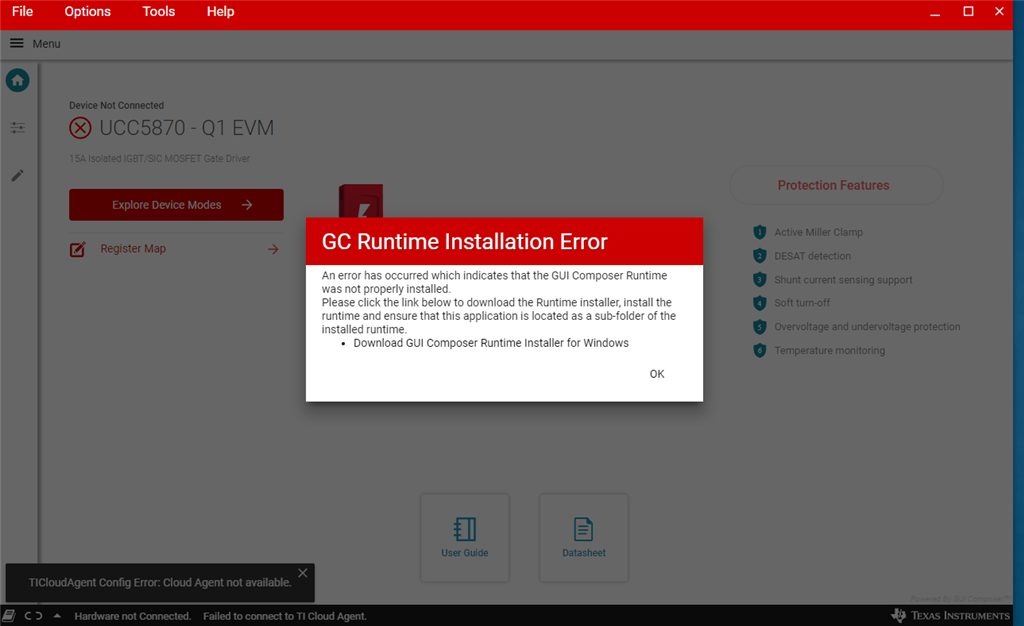Image resolution: width=1024 pixels, height=626 pixels.
Task: Select the pencil edit icon in sidebar
Action: tap(18, 176)
